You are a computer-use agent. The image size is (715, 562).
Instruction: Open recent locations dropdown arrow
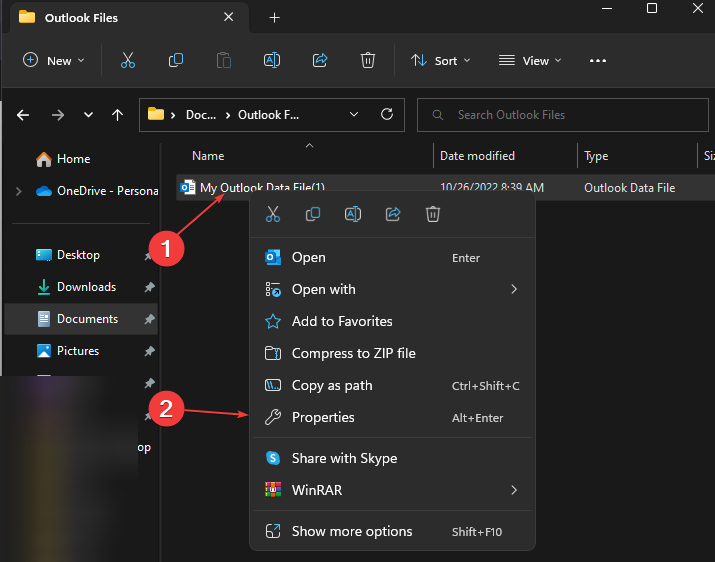[88, 115]
